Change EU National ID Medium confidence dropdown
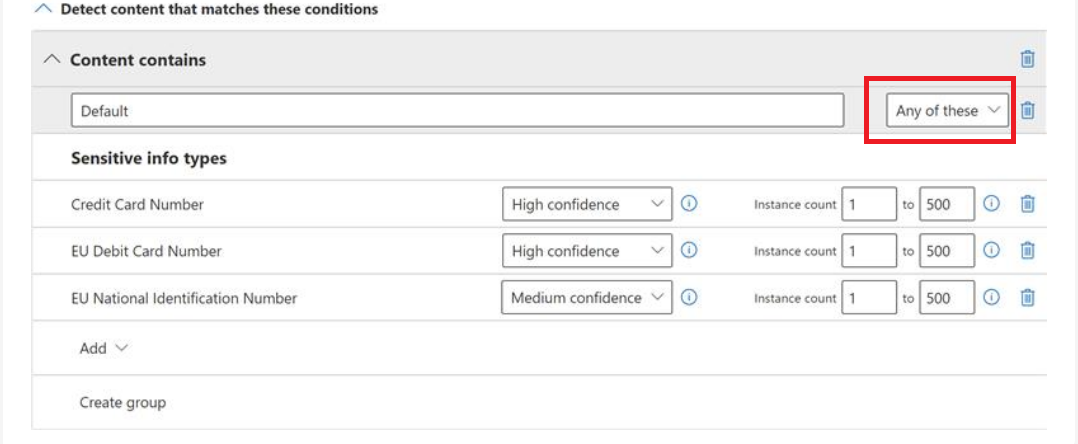The image size is (1078, 444). tap(587, 297)
